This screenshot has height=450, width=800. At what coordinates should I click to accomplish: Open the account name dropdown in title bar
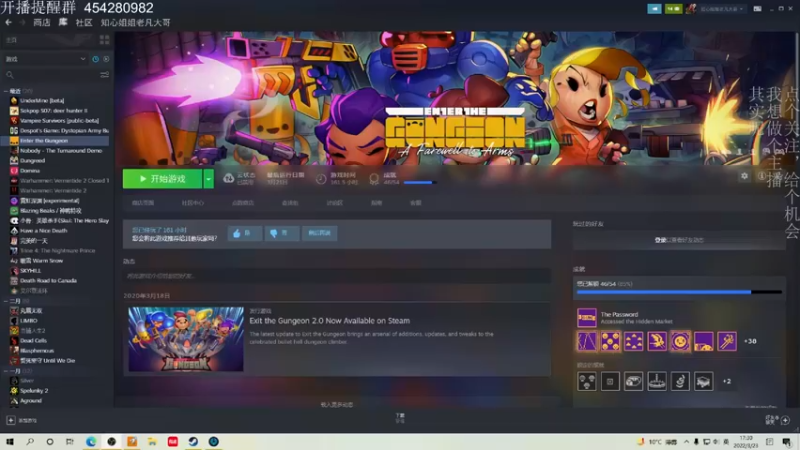[x=721, y=9]
